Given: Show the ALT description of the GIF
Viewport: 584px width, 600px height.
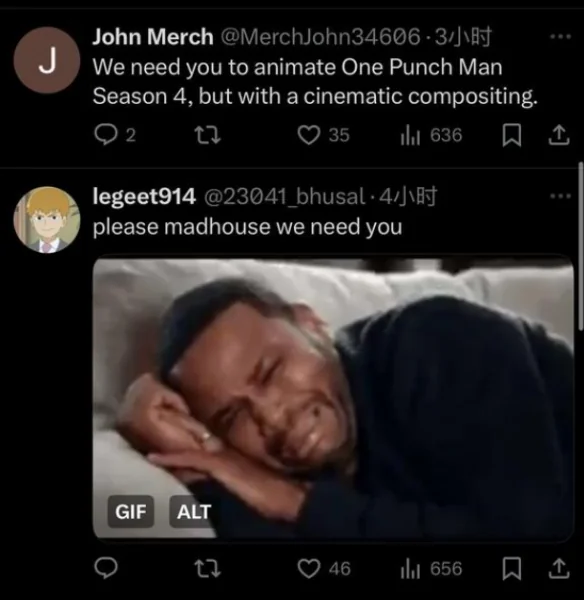Looking at the screenshot, I should 194,512.
